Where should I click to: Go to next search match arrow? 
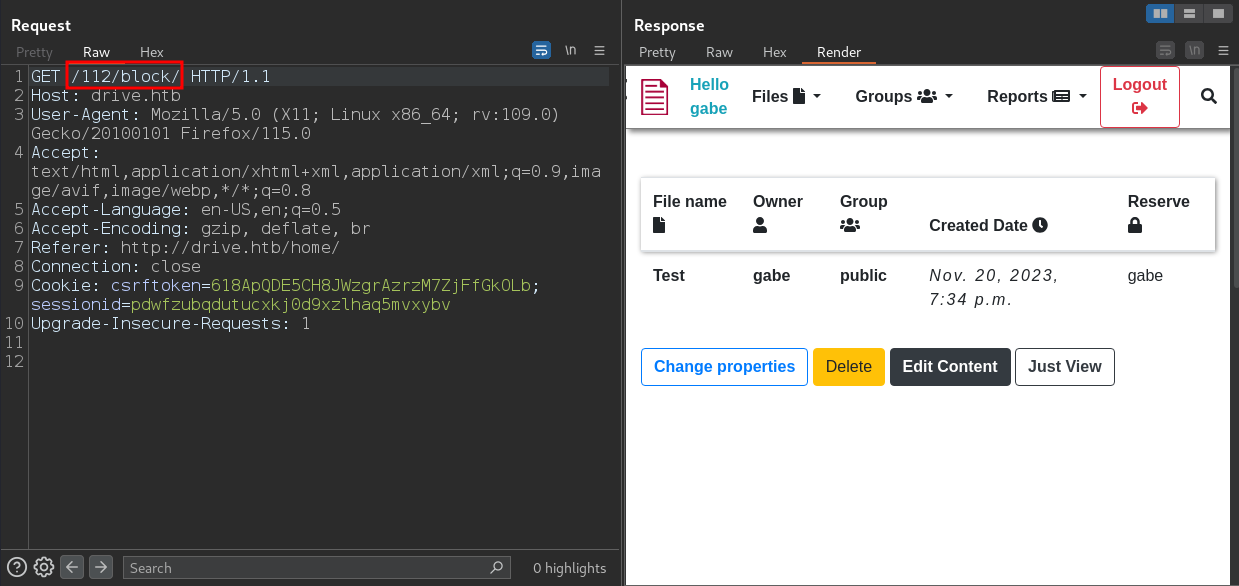click(101, 567)
